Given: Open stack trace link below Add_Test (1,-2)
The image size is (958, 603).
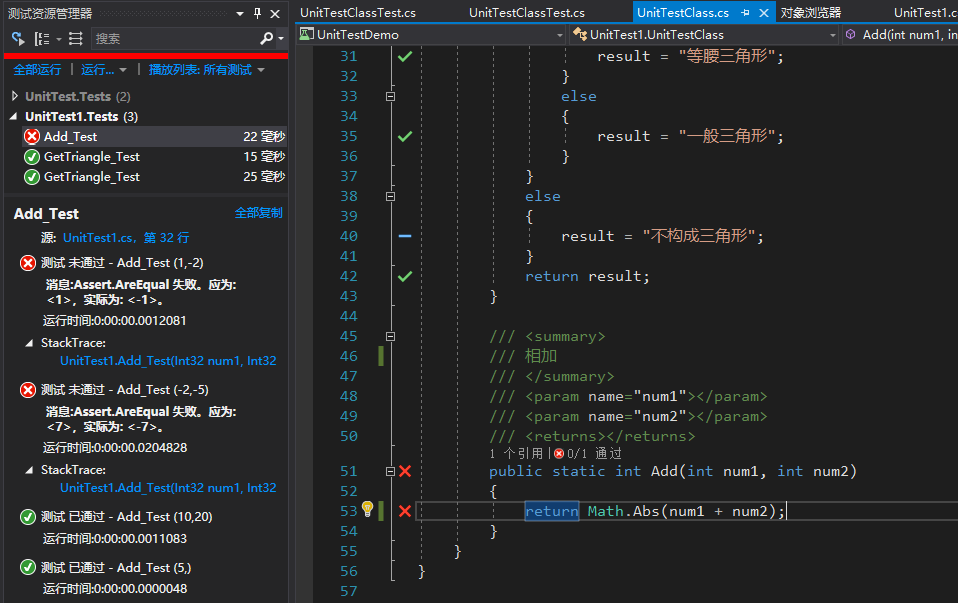Looking at the screenshot, I should (168, 361).
